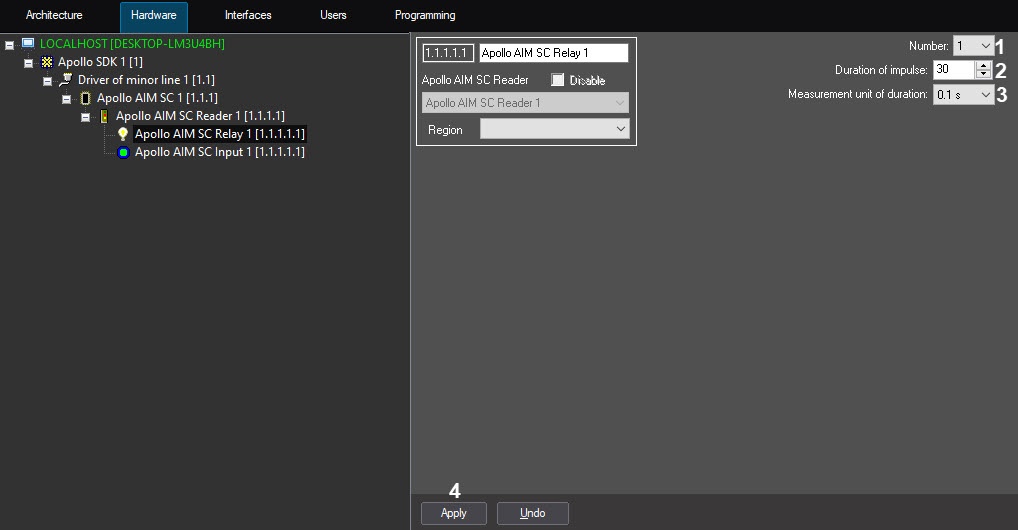The image size is (1018, 530).
Task: Click the Undo button
Action: pyautogui.click(x=533, y=513)
